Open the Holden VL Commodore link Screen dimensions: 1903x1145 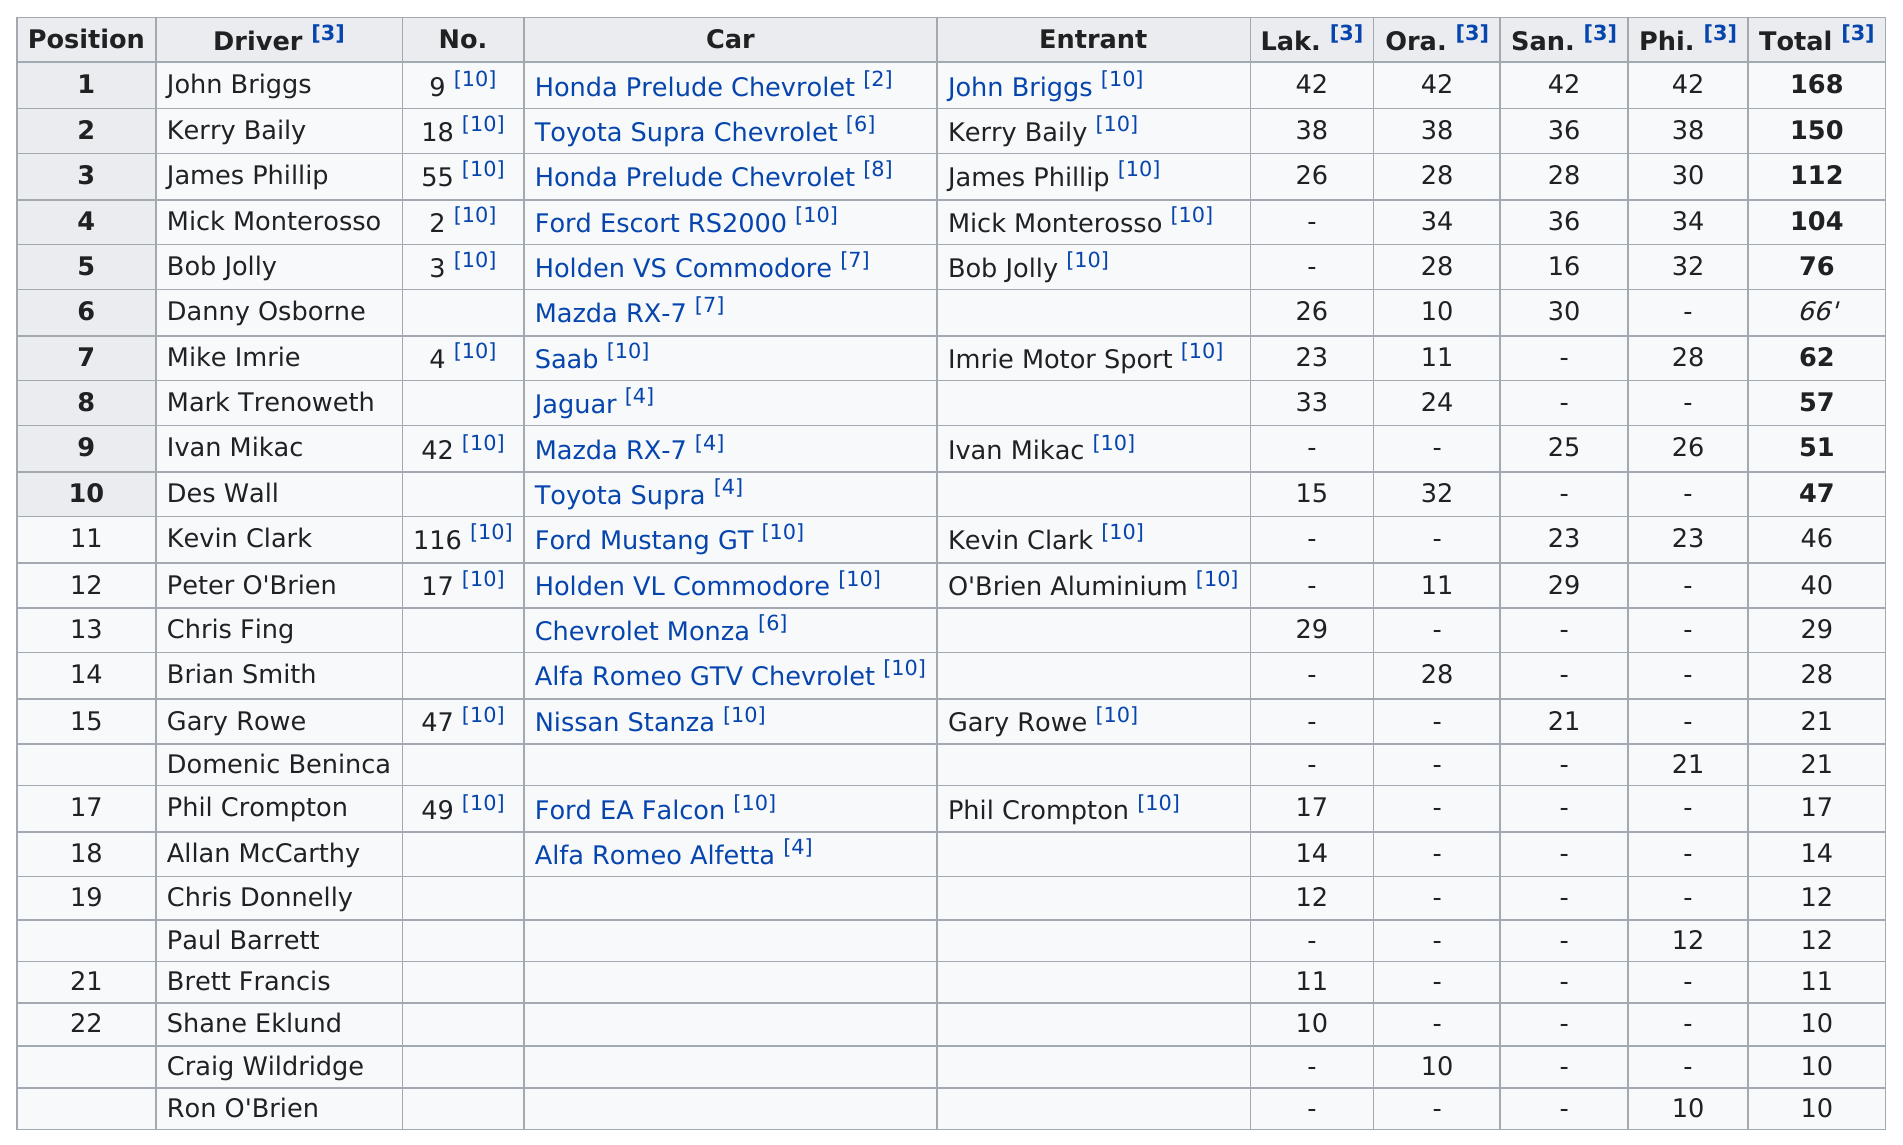pos(682,586)
